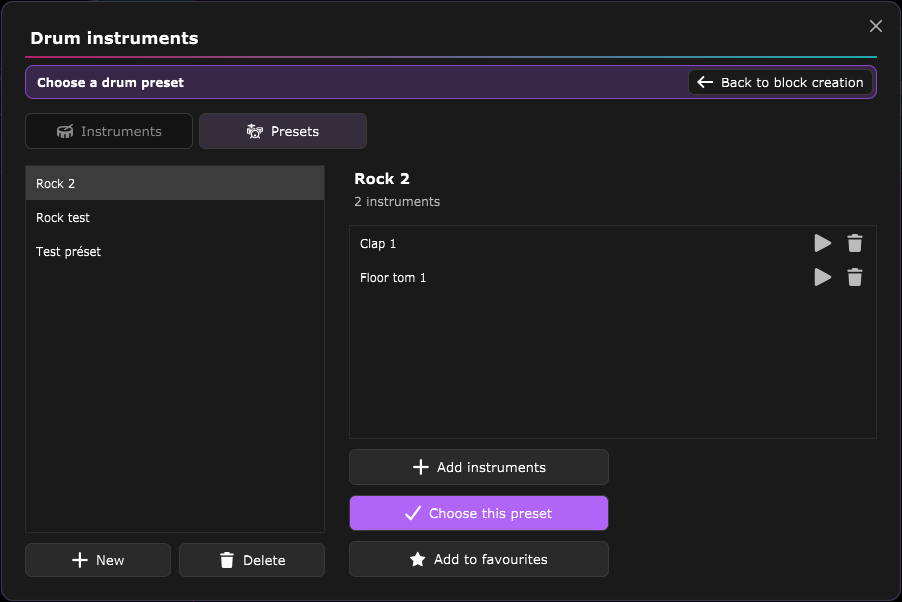The image size is (902, 602).
Task: Click the Clap 1 instrument row
Action: 613,243
